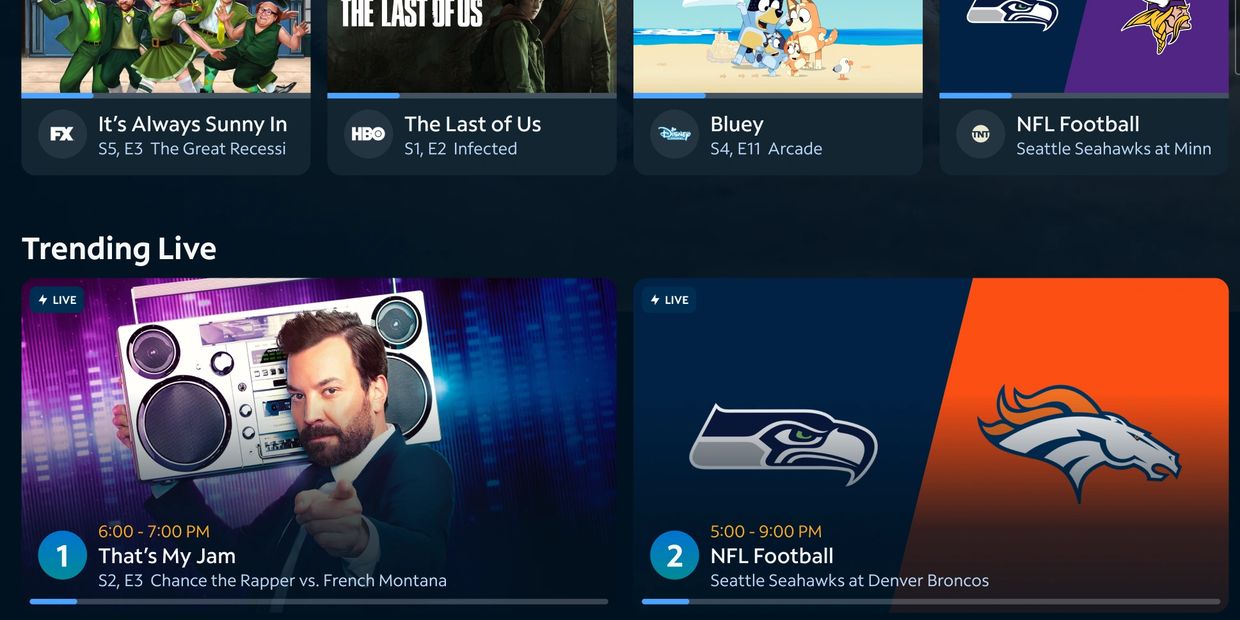The height and width of the screenshot is (620, 1240).
Task: Click the LIVE badge on That's My Jam
Action: [x=57, y=300]
